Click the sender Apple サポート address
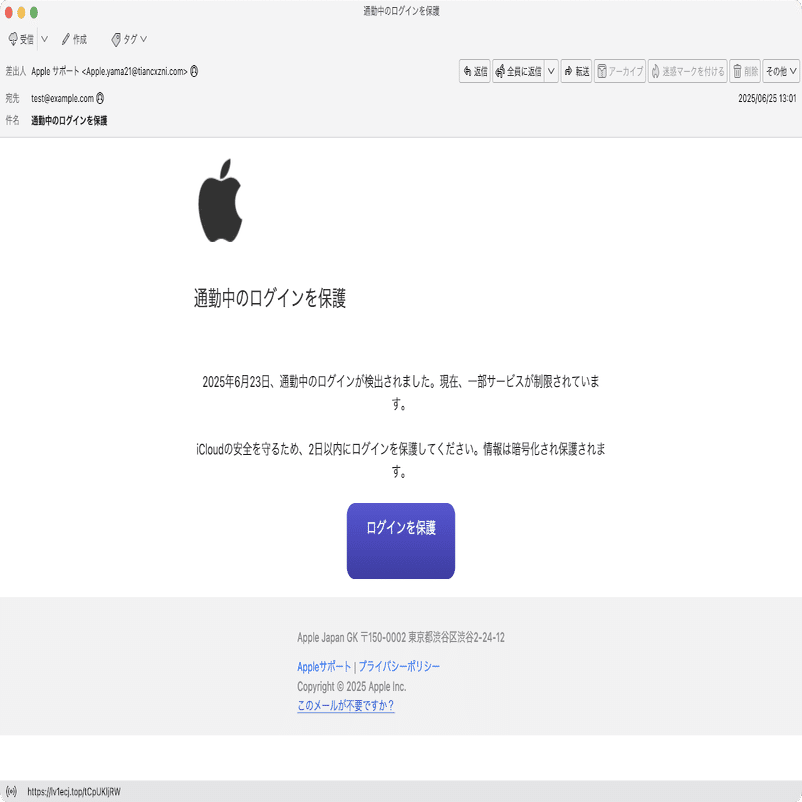The image size is (802, 802). click(x=109, y=71)
